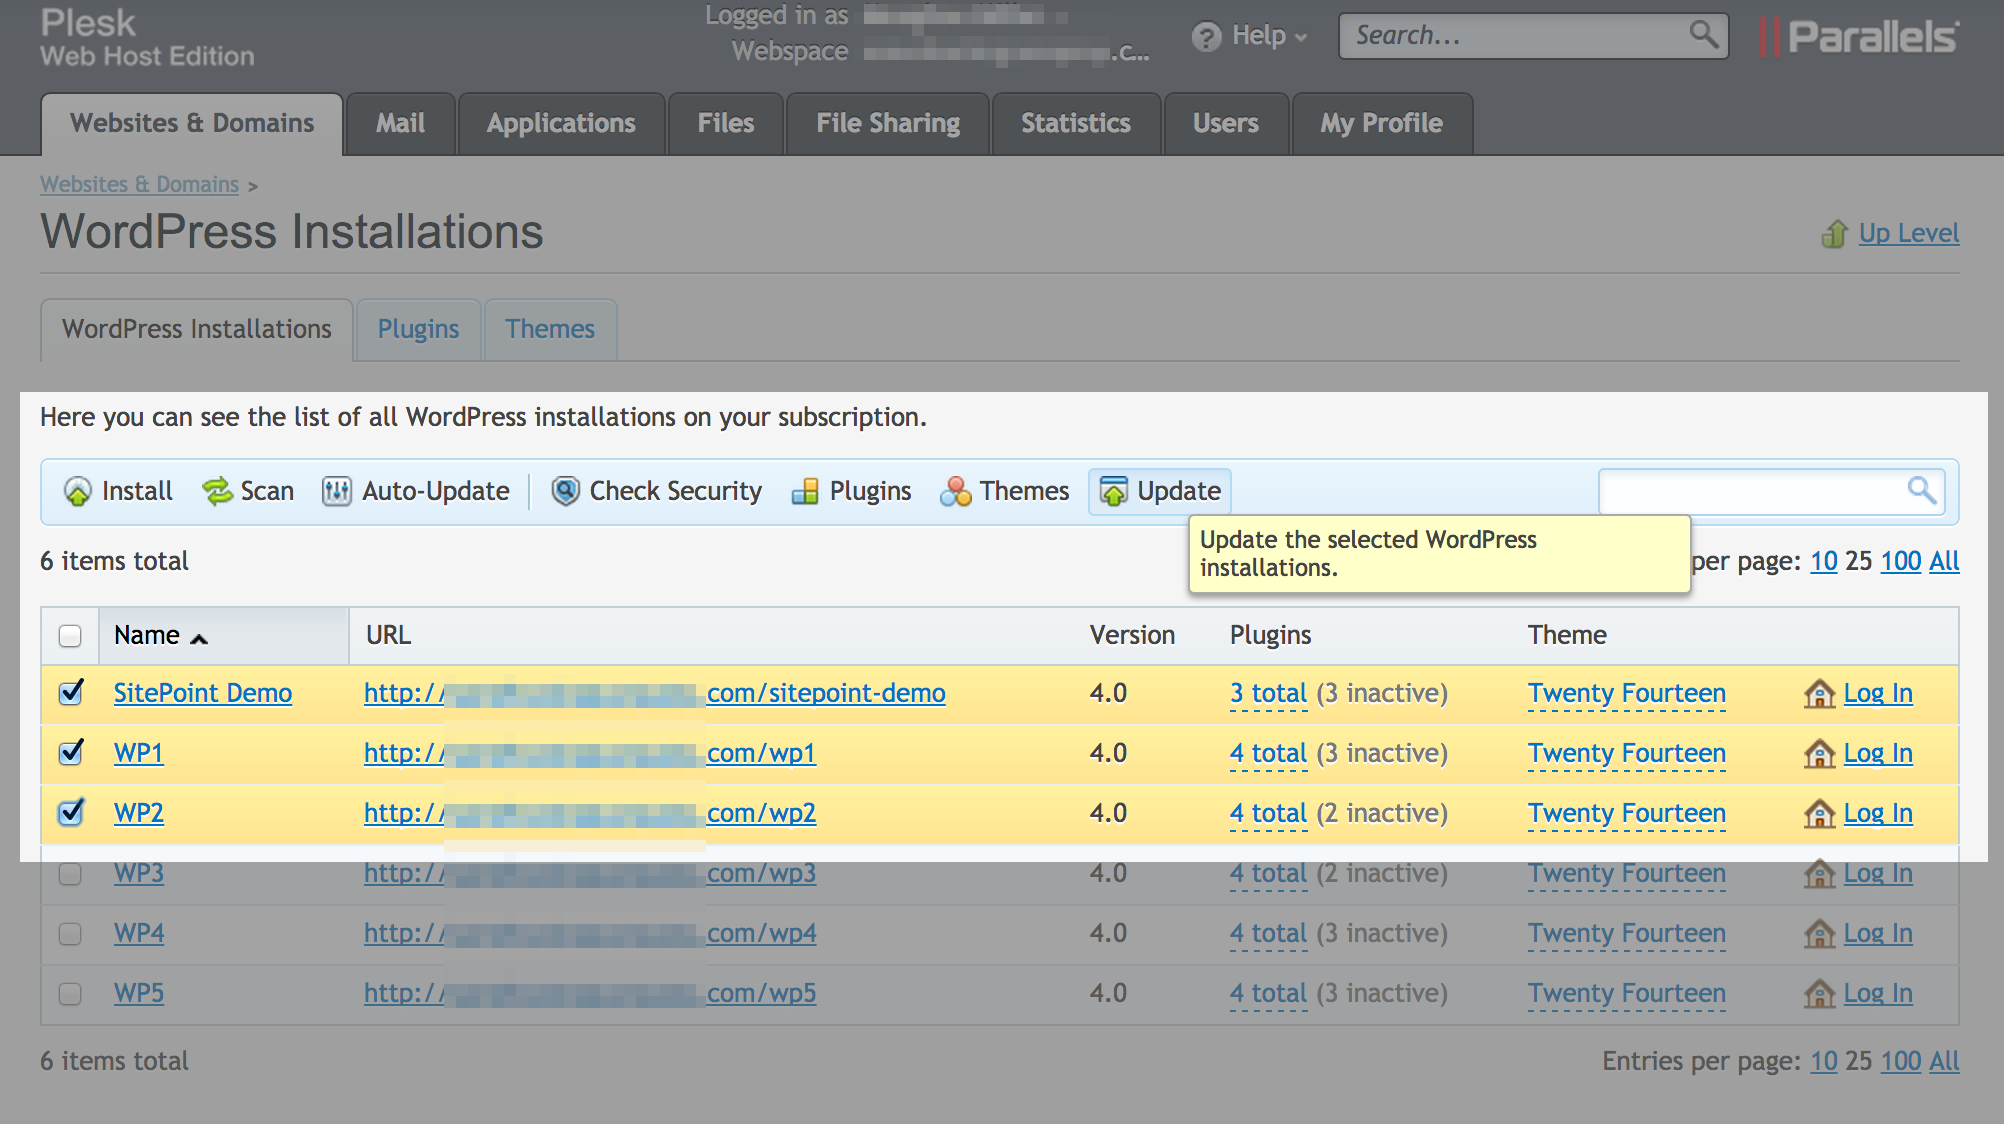Open the Help dropdown menu
This screenshot has width=2004, height=1124.
tap(1250, 37)
